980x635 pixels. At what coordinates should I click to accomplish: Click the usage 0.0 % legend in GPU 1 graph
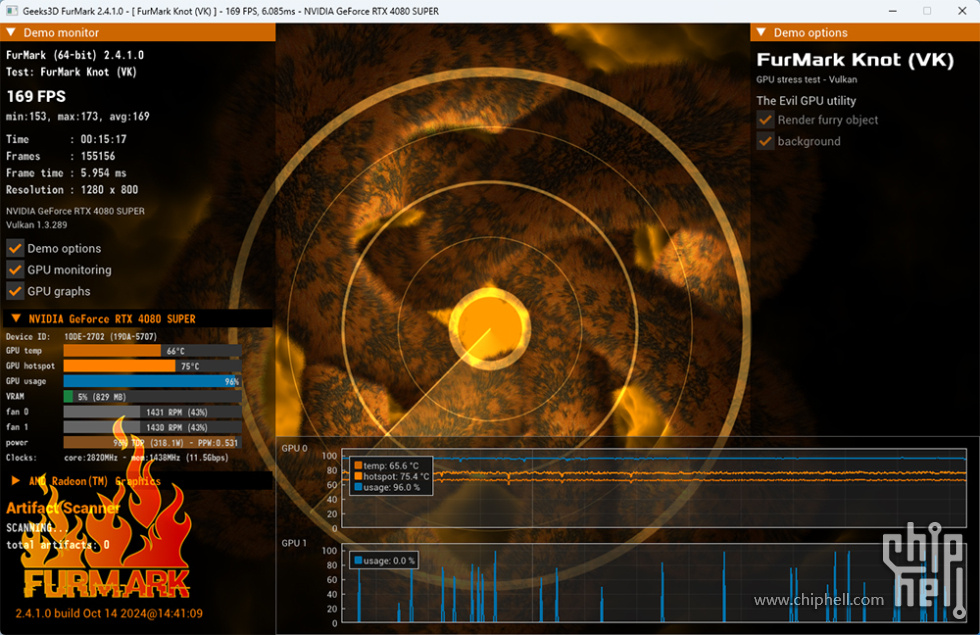coord(384,561)
